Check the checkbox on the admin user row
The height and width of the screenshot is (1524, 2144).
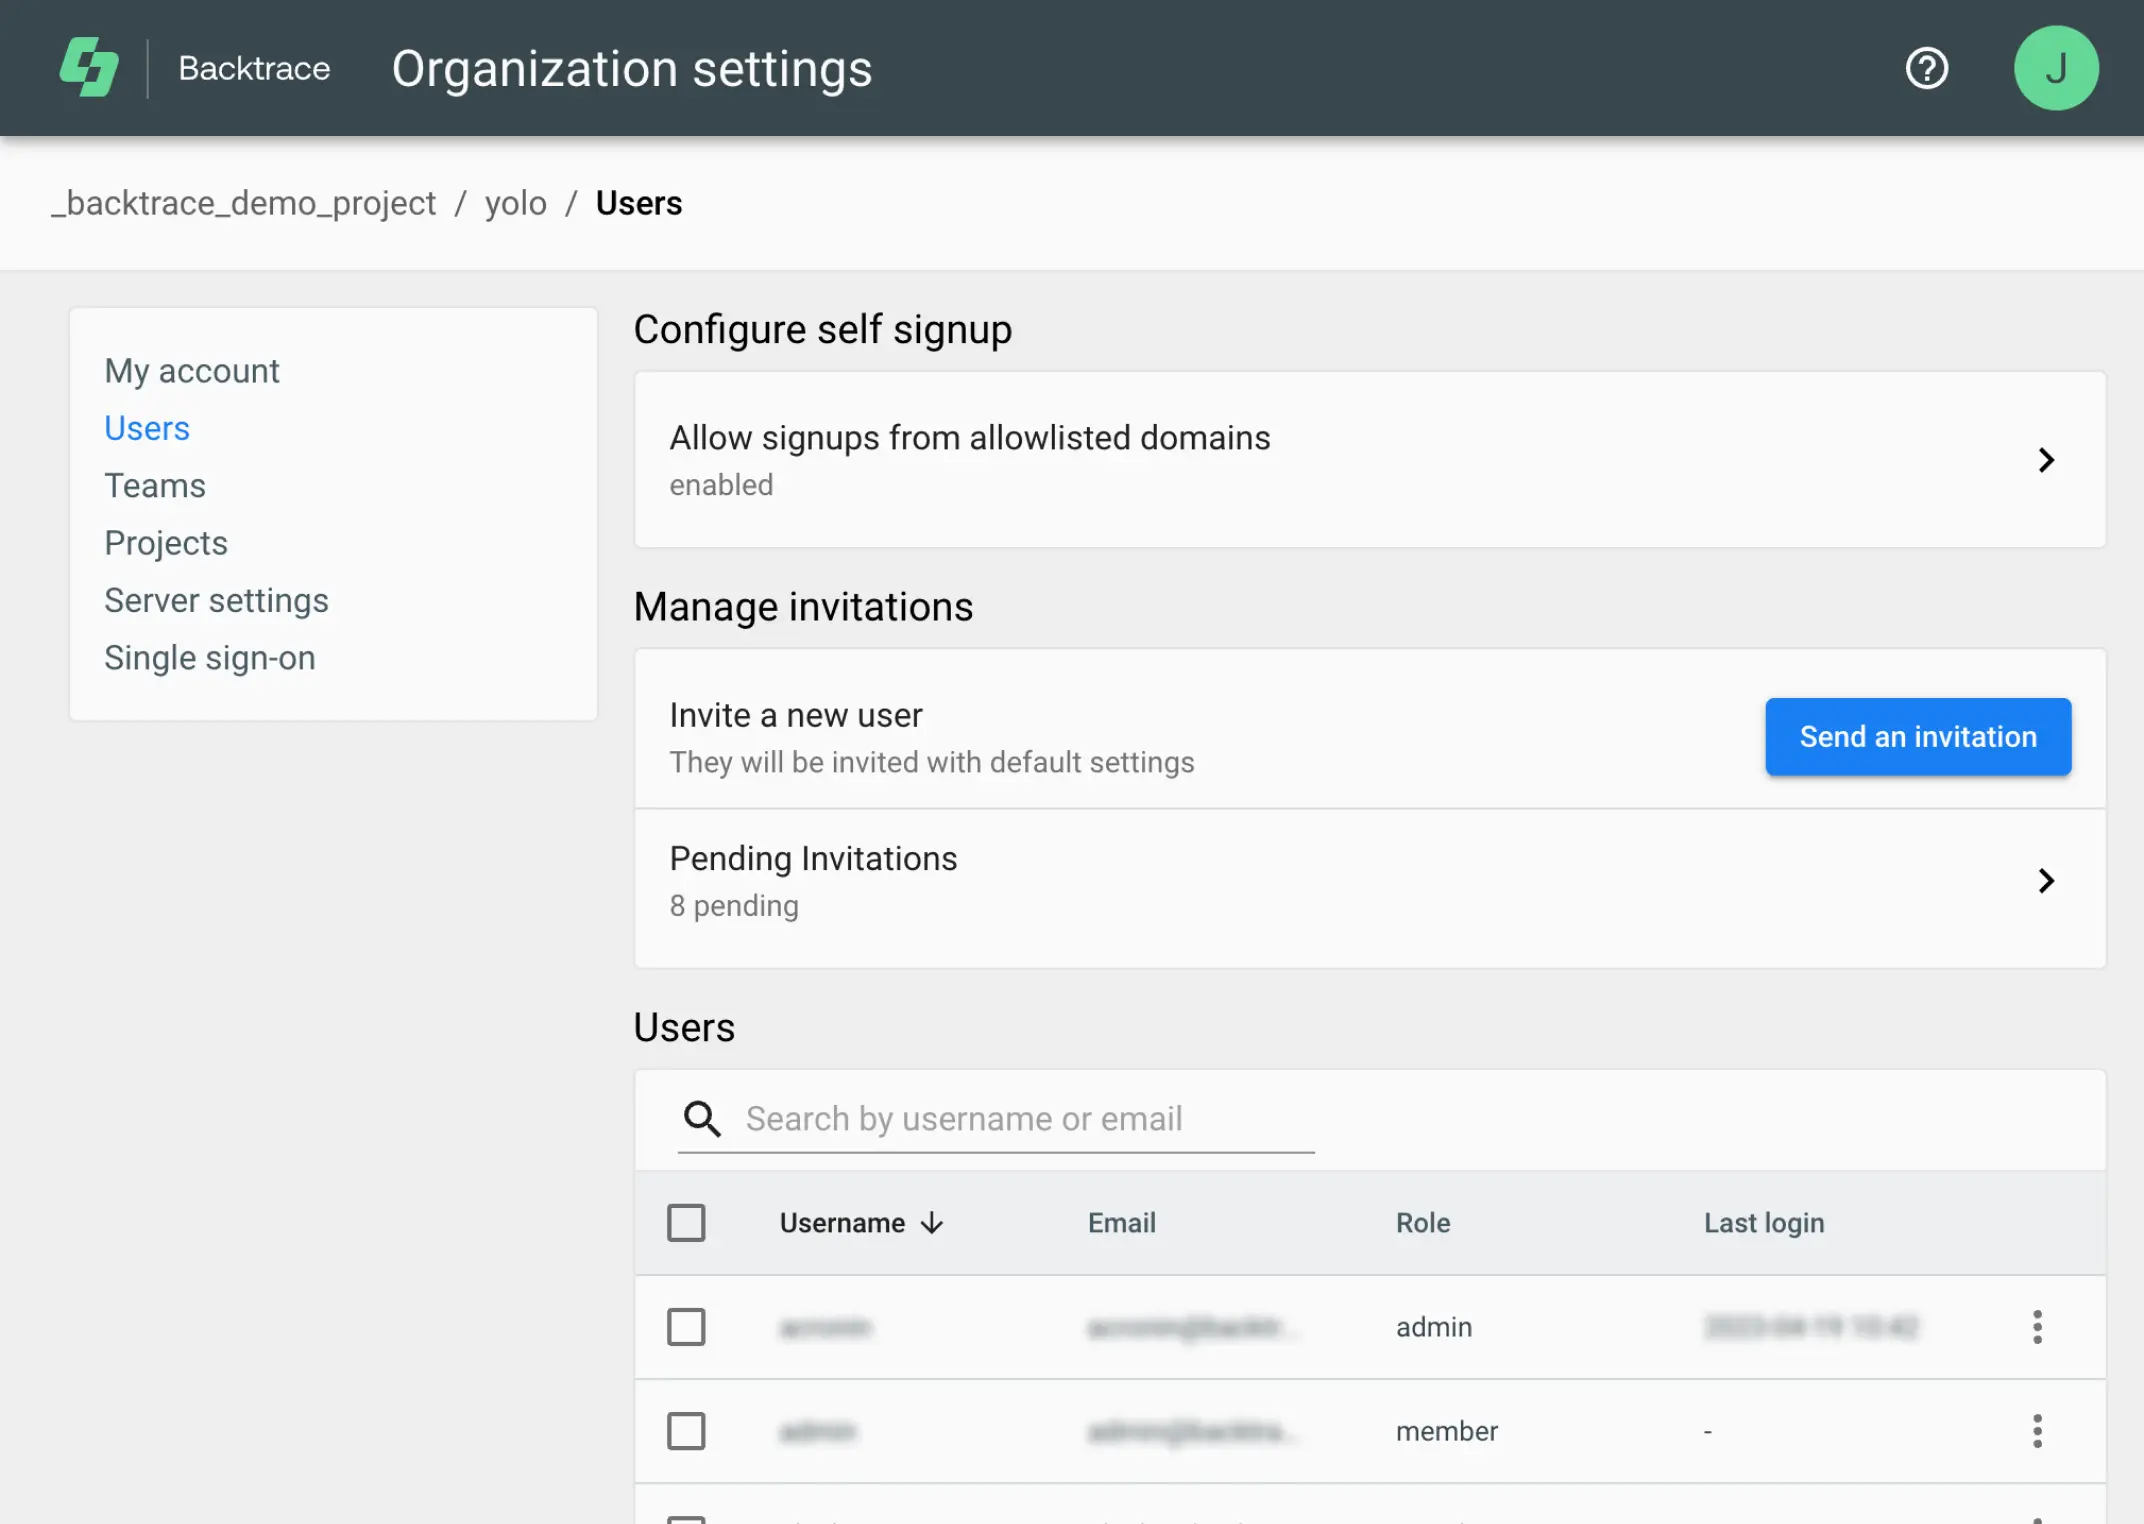coord(686,1327)
